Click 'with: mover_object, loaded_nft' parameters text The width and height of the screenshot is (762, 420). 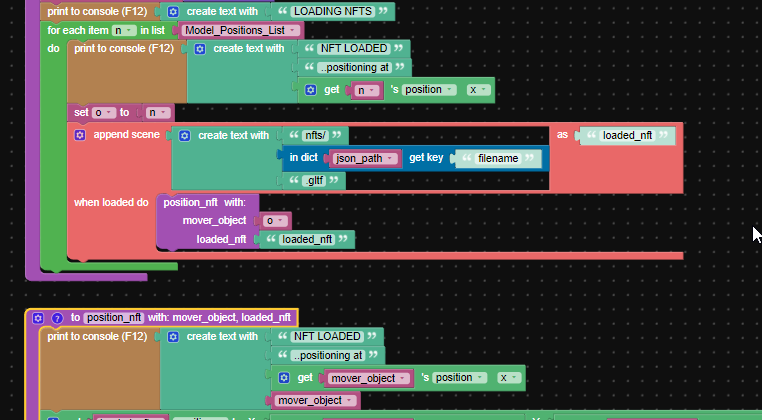(219, 317)
